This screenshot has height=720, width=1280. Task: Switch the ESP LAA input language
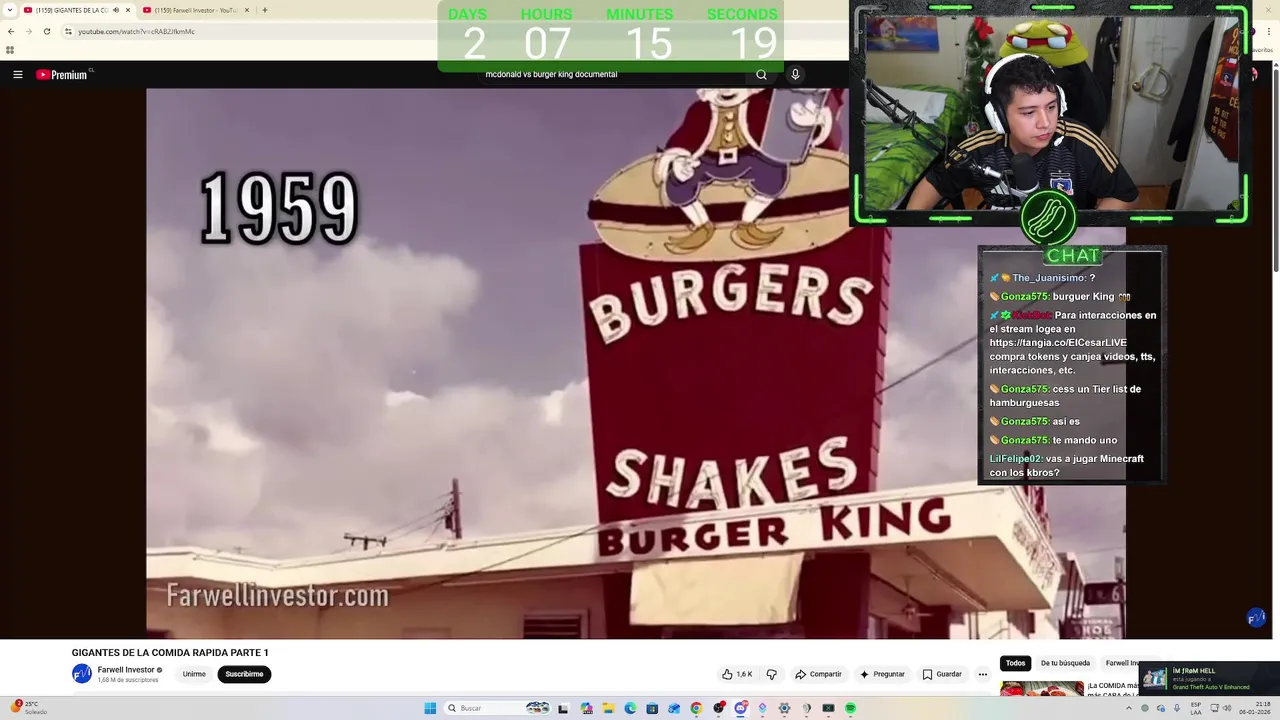coord(1196,708)
